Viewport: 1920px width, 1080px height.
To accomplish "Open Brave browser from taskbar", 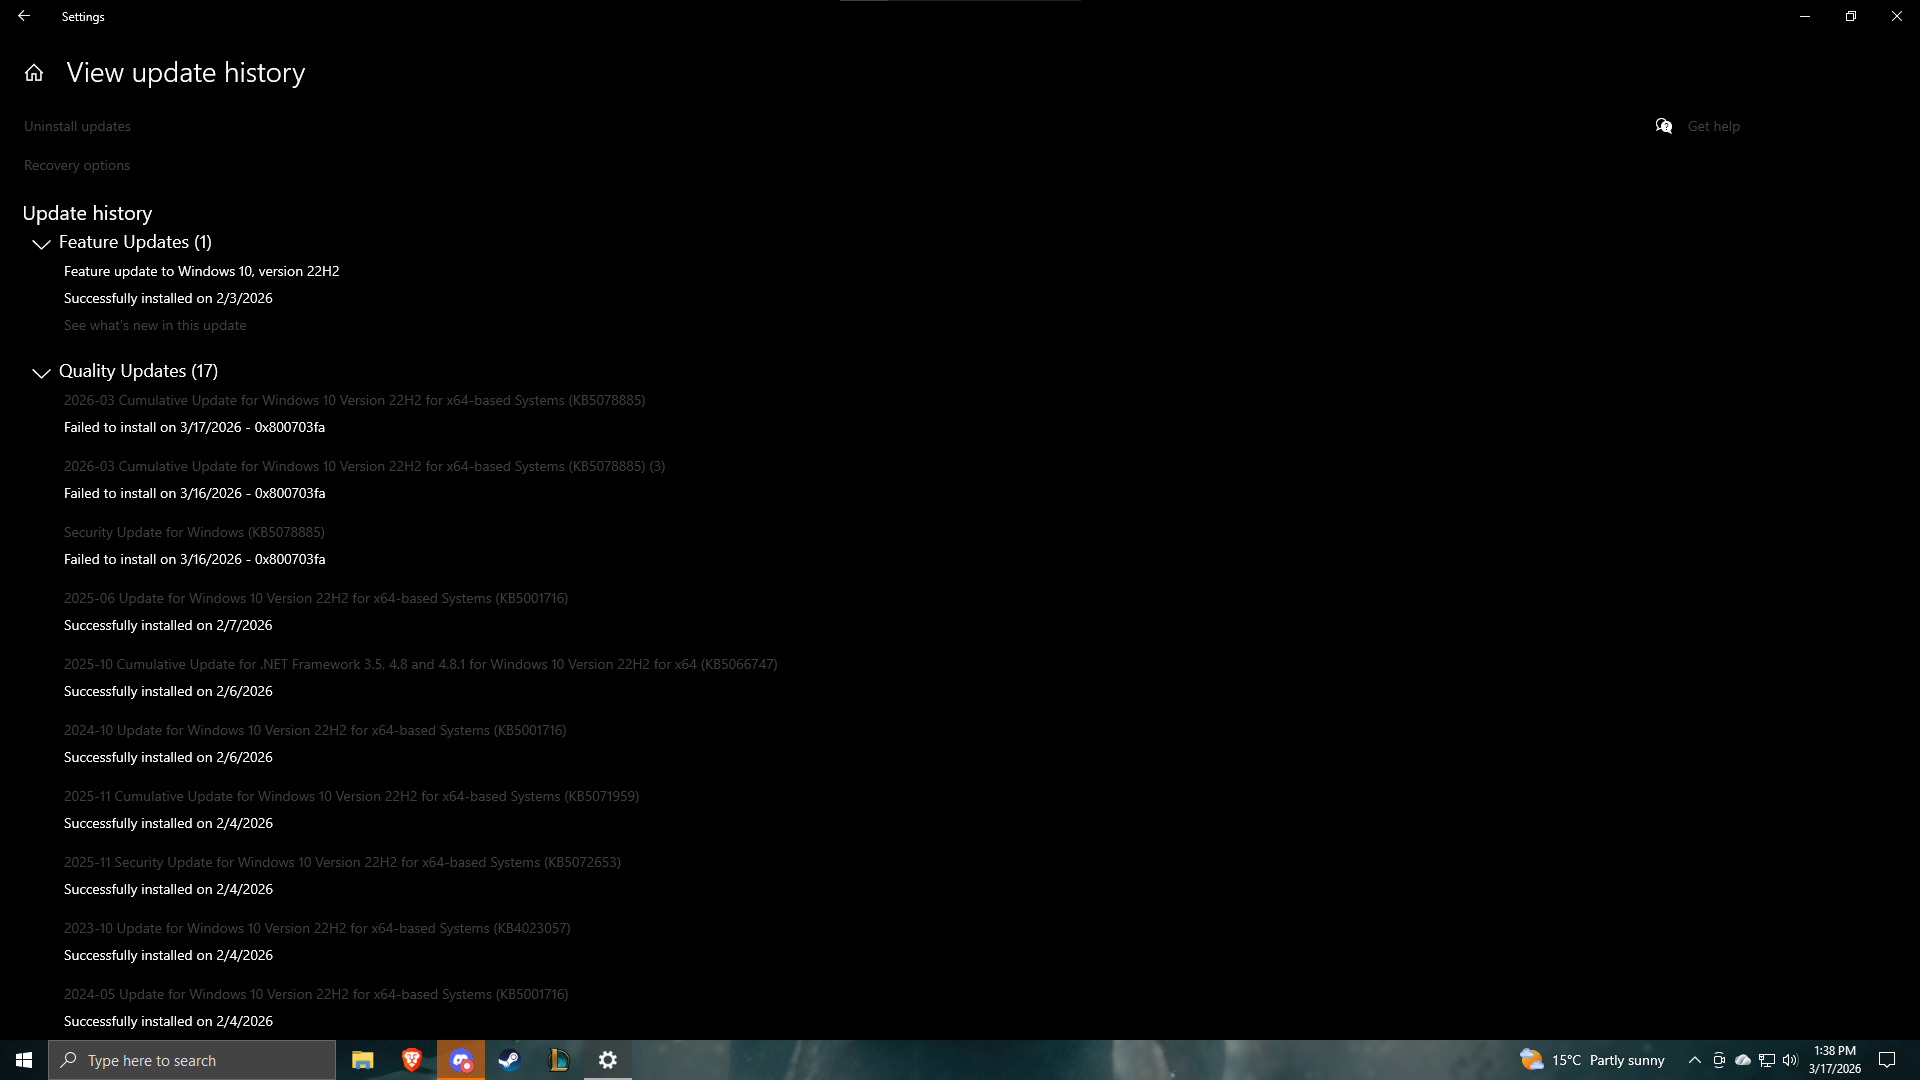I will tap(411, 1060).
